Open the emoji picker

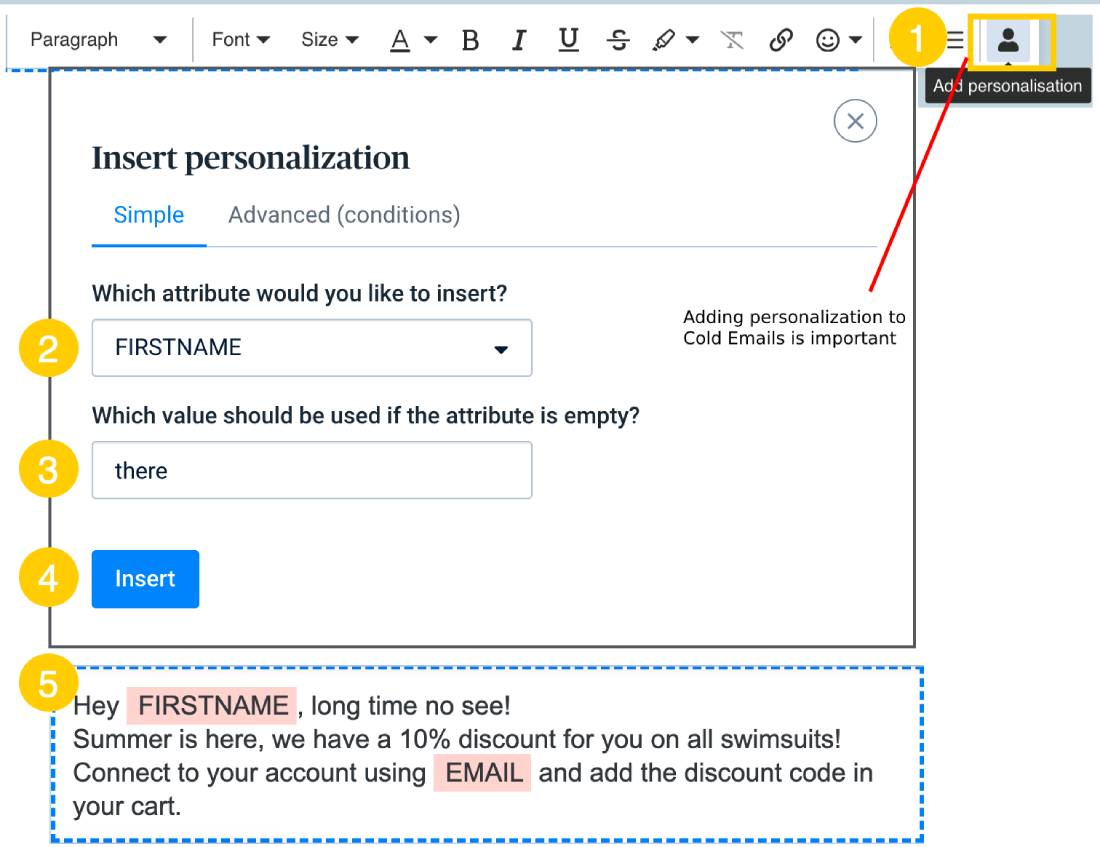pos(828,40)
